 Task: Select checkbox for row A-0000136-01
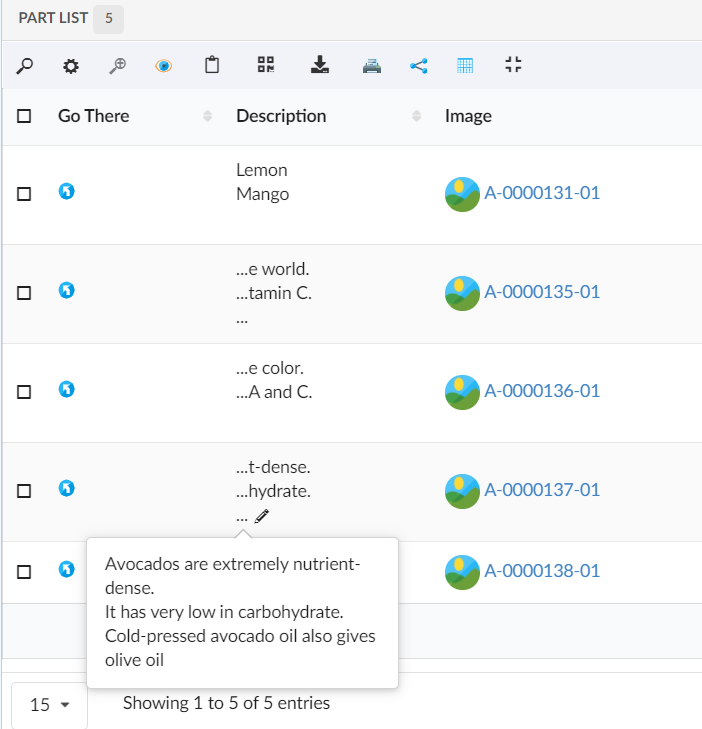(24, 391)
